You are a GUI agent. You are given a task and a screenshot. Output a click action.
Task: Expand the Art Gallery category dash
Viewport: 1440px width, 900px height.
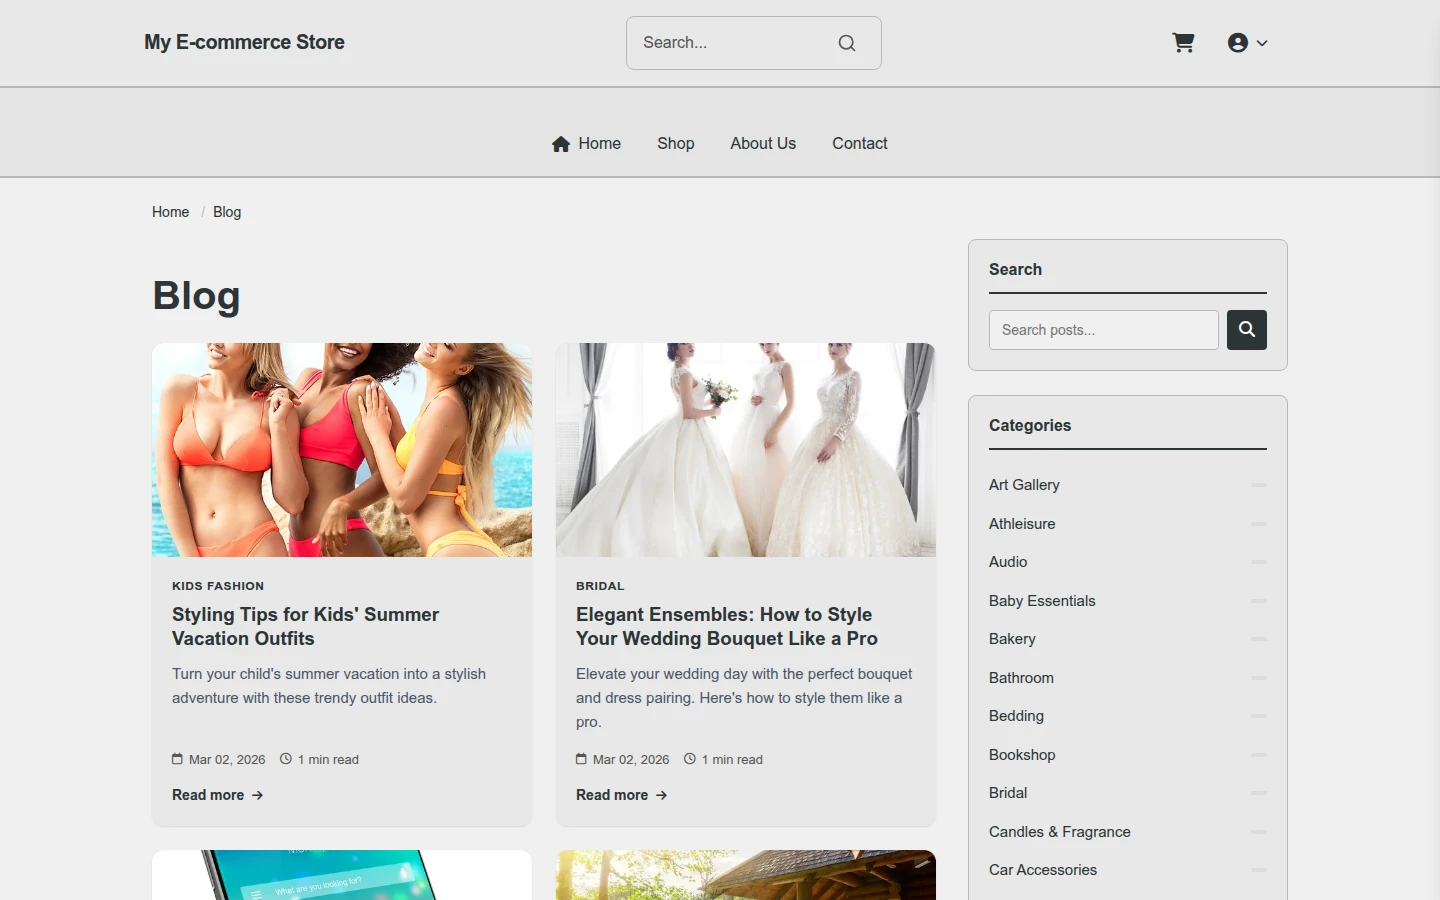tap(1258, 485)
